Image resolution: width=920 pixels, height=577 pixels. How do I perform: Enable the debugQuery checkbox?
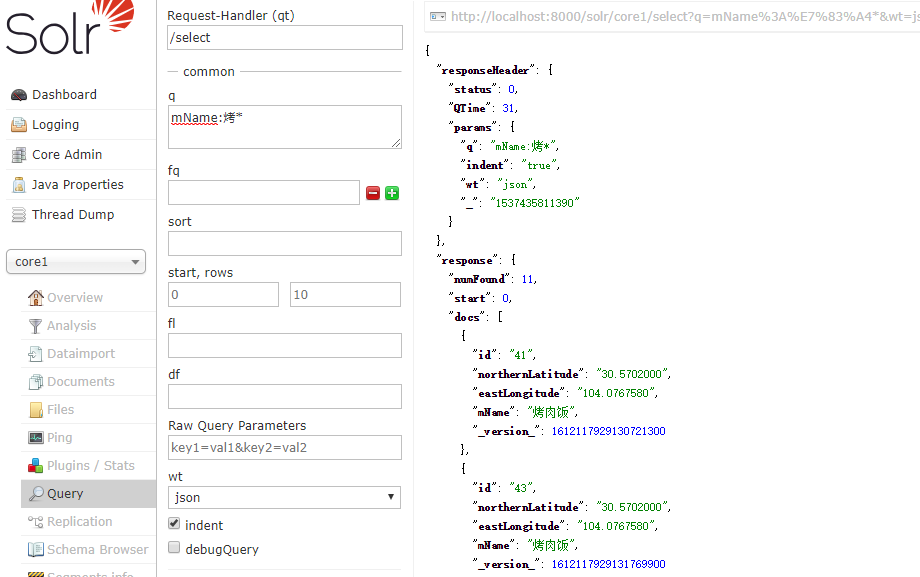click(x=174, y=548)
